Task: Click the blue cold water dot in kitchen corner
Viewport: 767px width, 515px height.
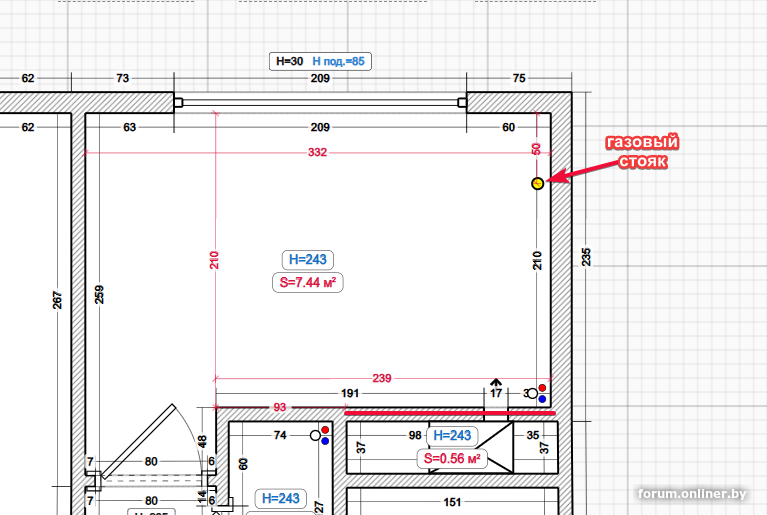Action: (x=542, y=399)
